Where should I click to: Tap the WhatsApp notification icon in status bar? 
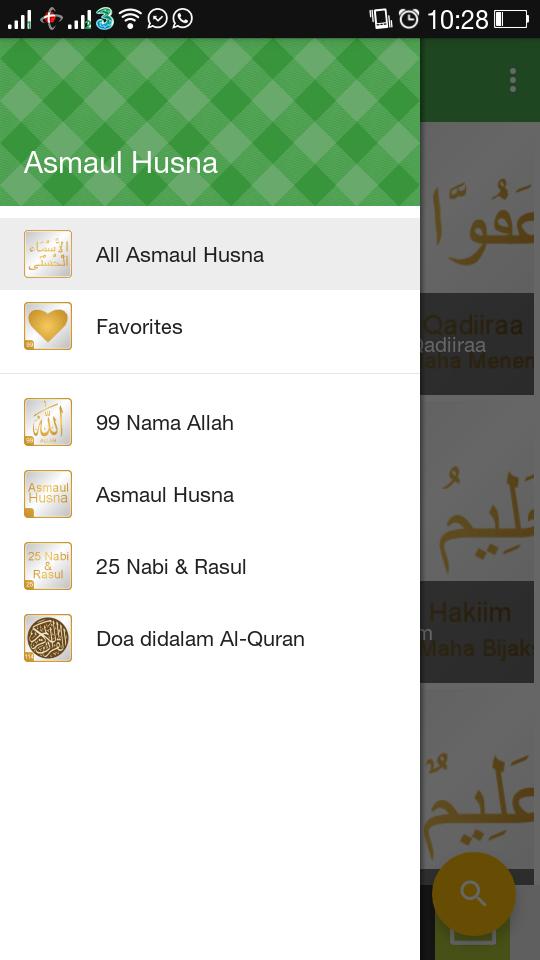coord(182,18)
